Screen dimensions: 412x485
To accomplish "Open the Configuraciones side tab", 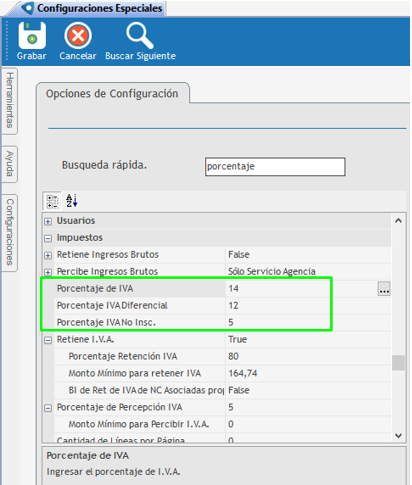I will pos(10,232).
